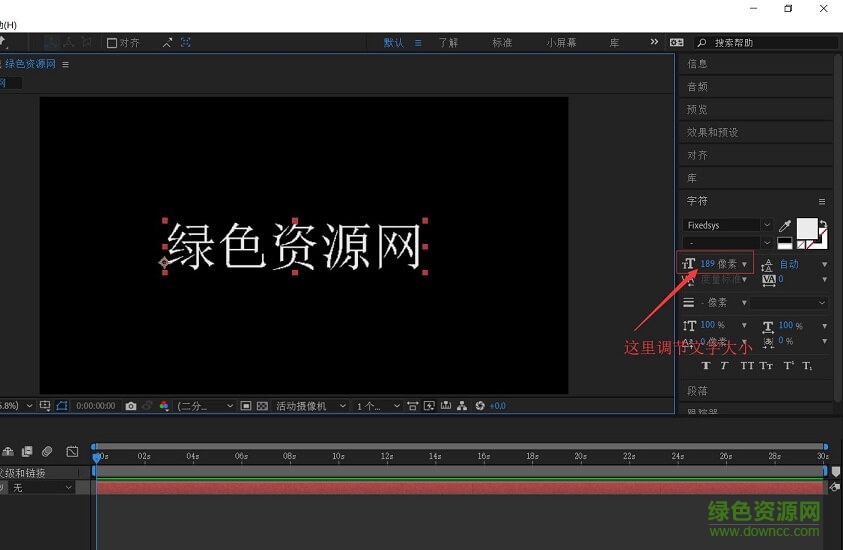843x550 pixels.
Task: Click the search magnifier icon
Action: point(702,42)
